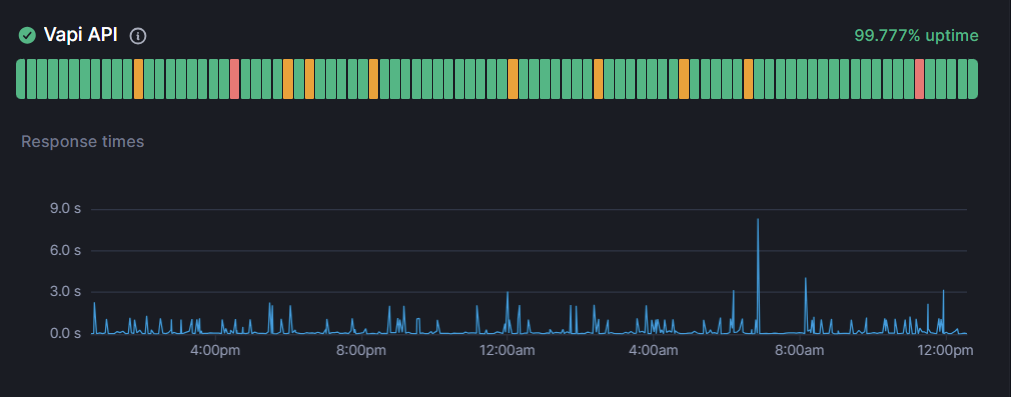
Task: Select the rightmost orange degraded bar
Action: pyautogui.click(x=749, y=79)
